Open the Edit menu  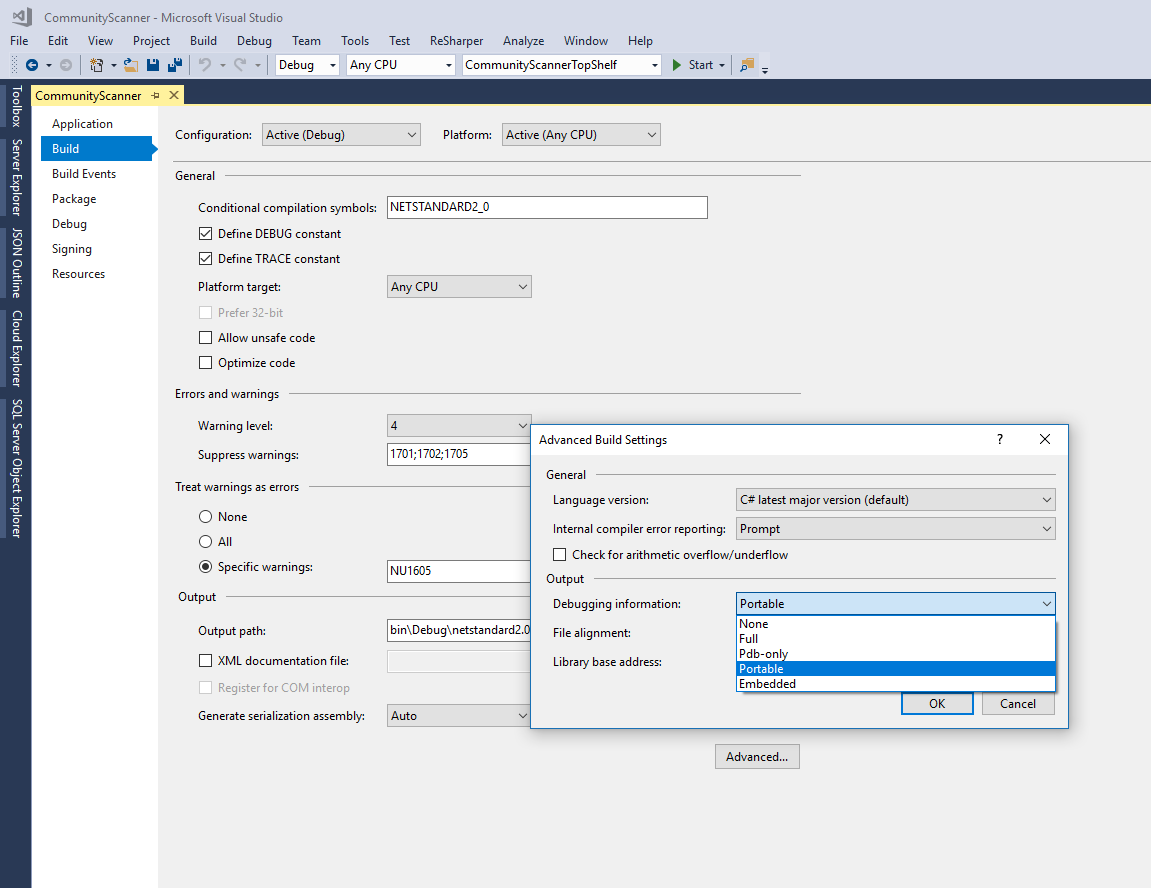click(x=58, y=41)
